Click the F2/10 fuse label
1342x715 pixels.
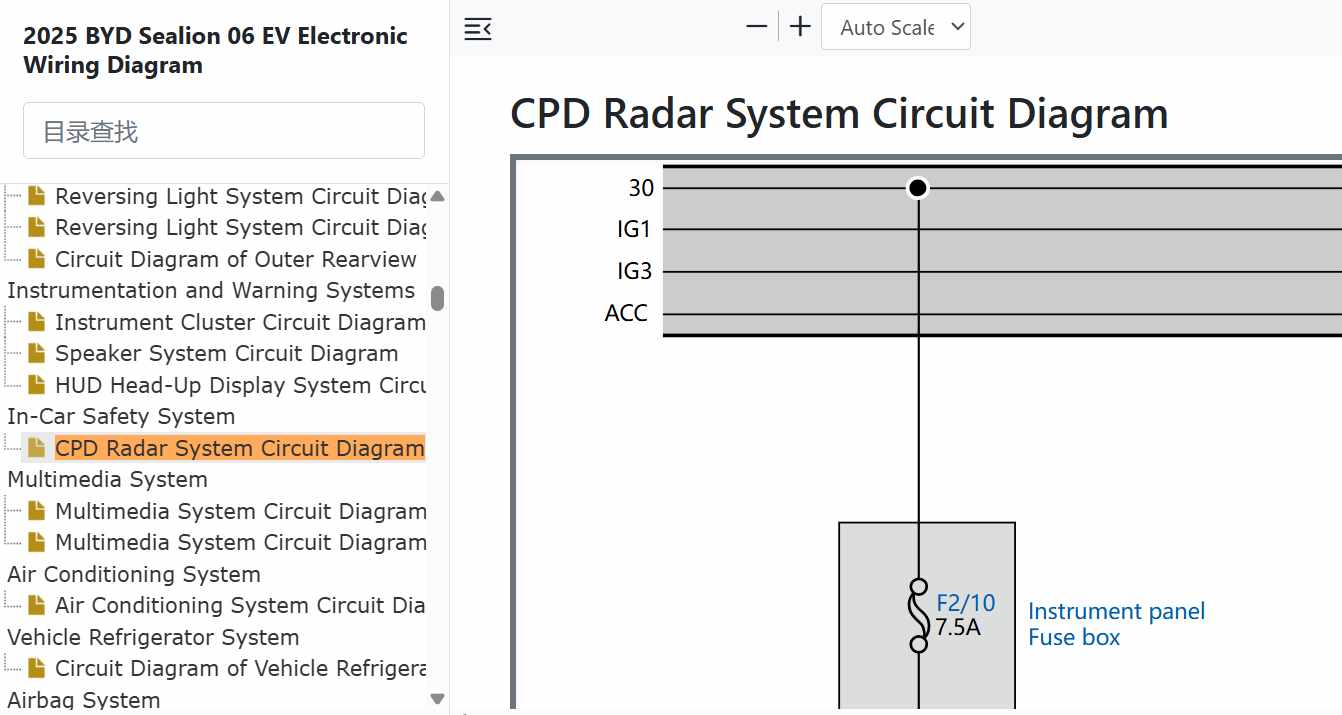point(966,603)
